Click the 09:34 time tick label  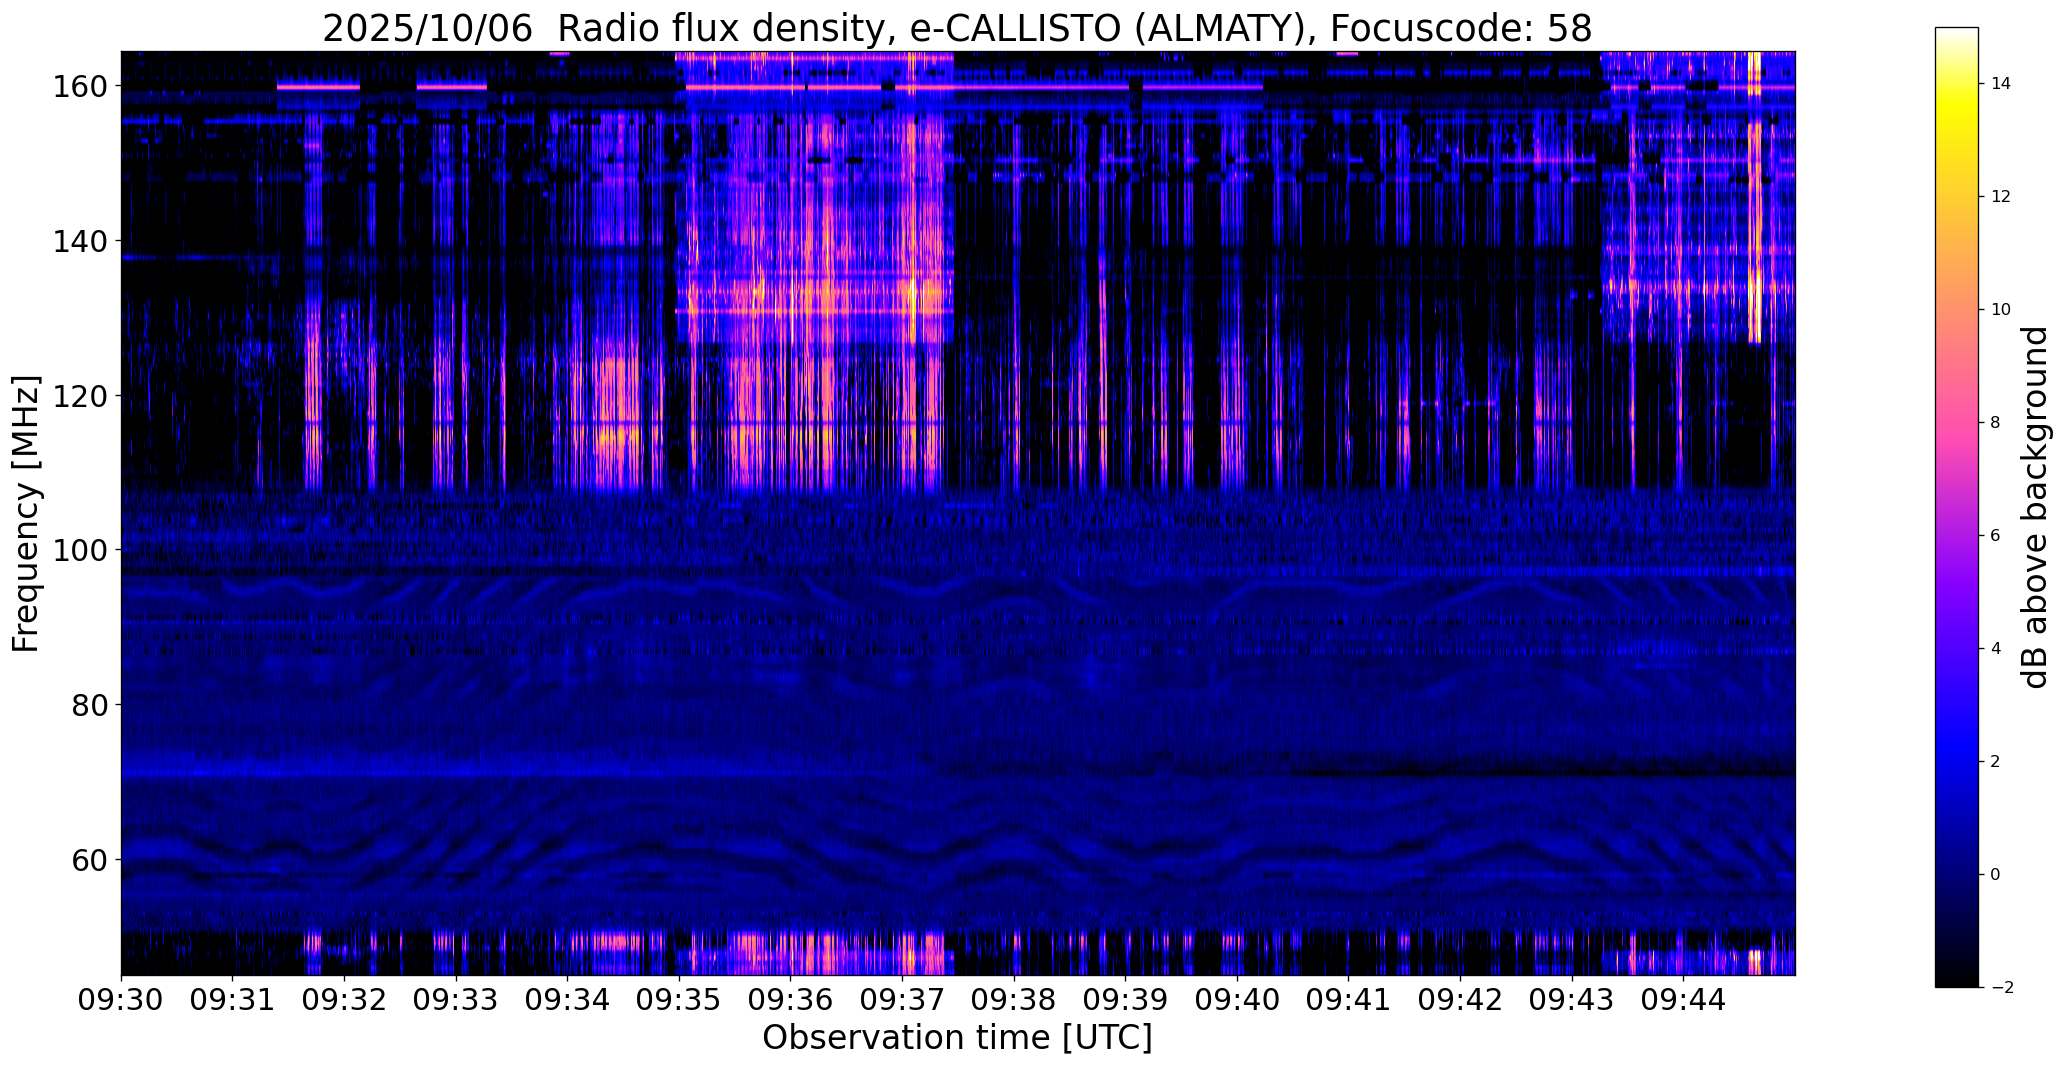coord(568,1000)
